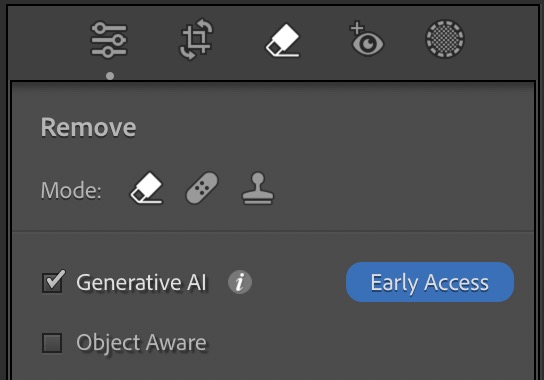Click the Remove panel heading
Image resolution: width=544 pixels, height=380 pixels.
tap(88, 127)
